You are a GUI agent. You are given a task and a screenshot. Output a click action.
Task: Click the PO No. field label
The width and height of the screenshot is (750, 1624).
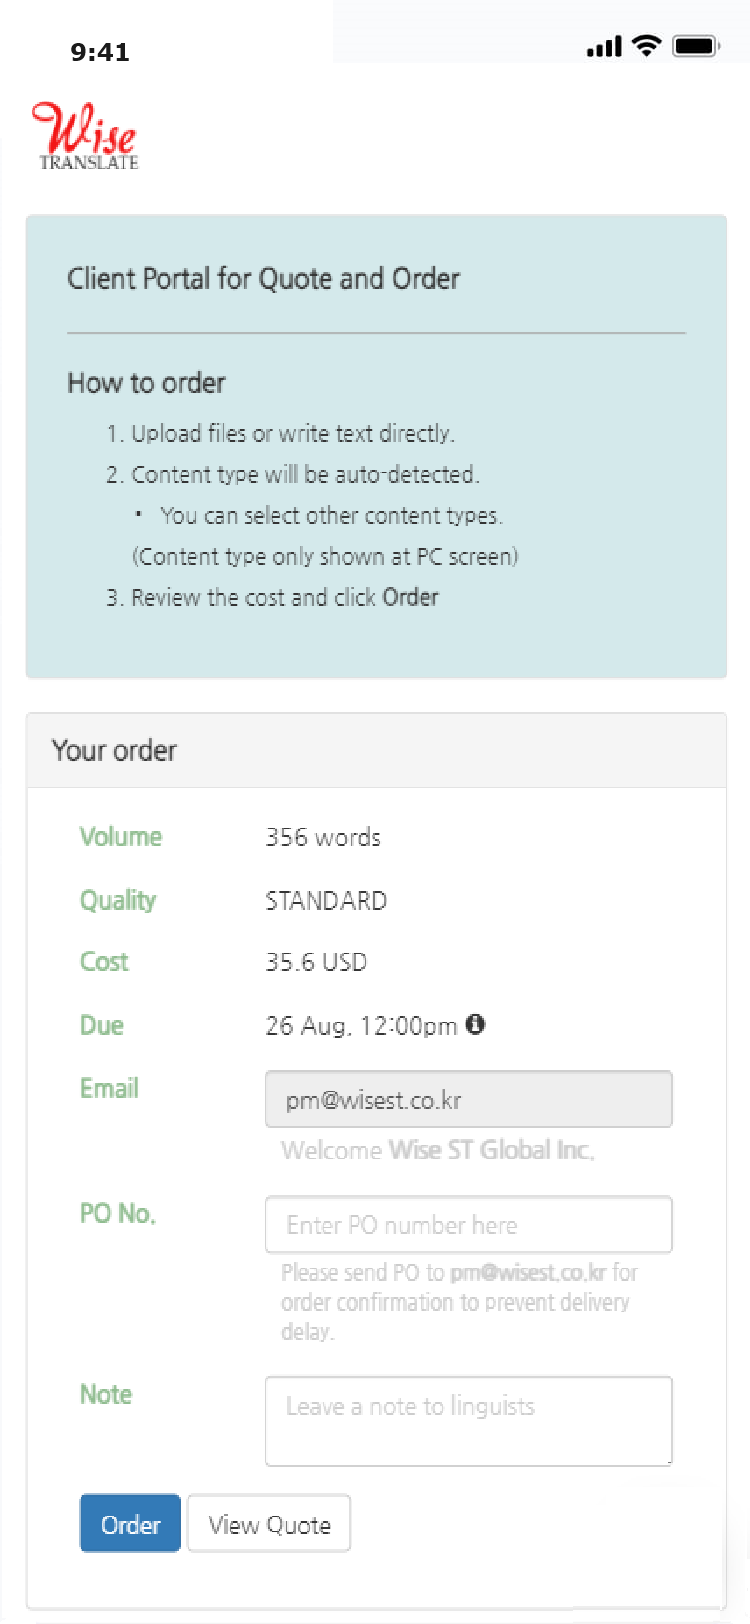point(118,1214)
